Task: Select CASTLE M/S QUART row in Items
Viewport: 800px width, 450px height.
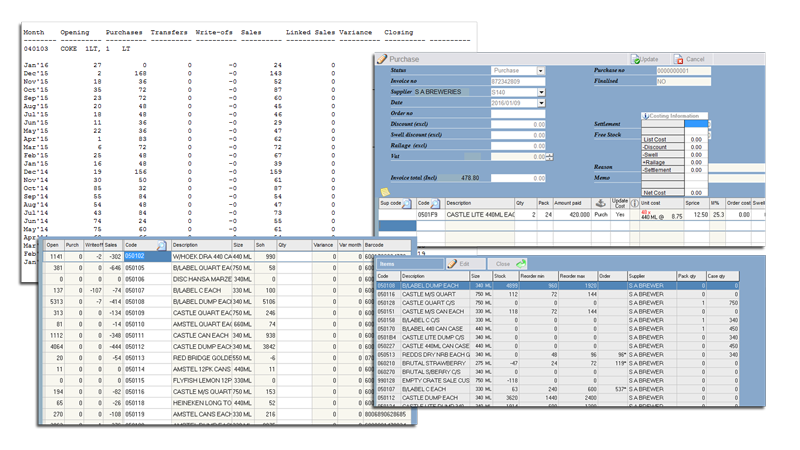Action: coord(558,294)
